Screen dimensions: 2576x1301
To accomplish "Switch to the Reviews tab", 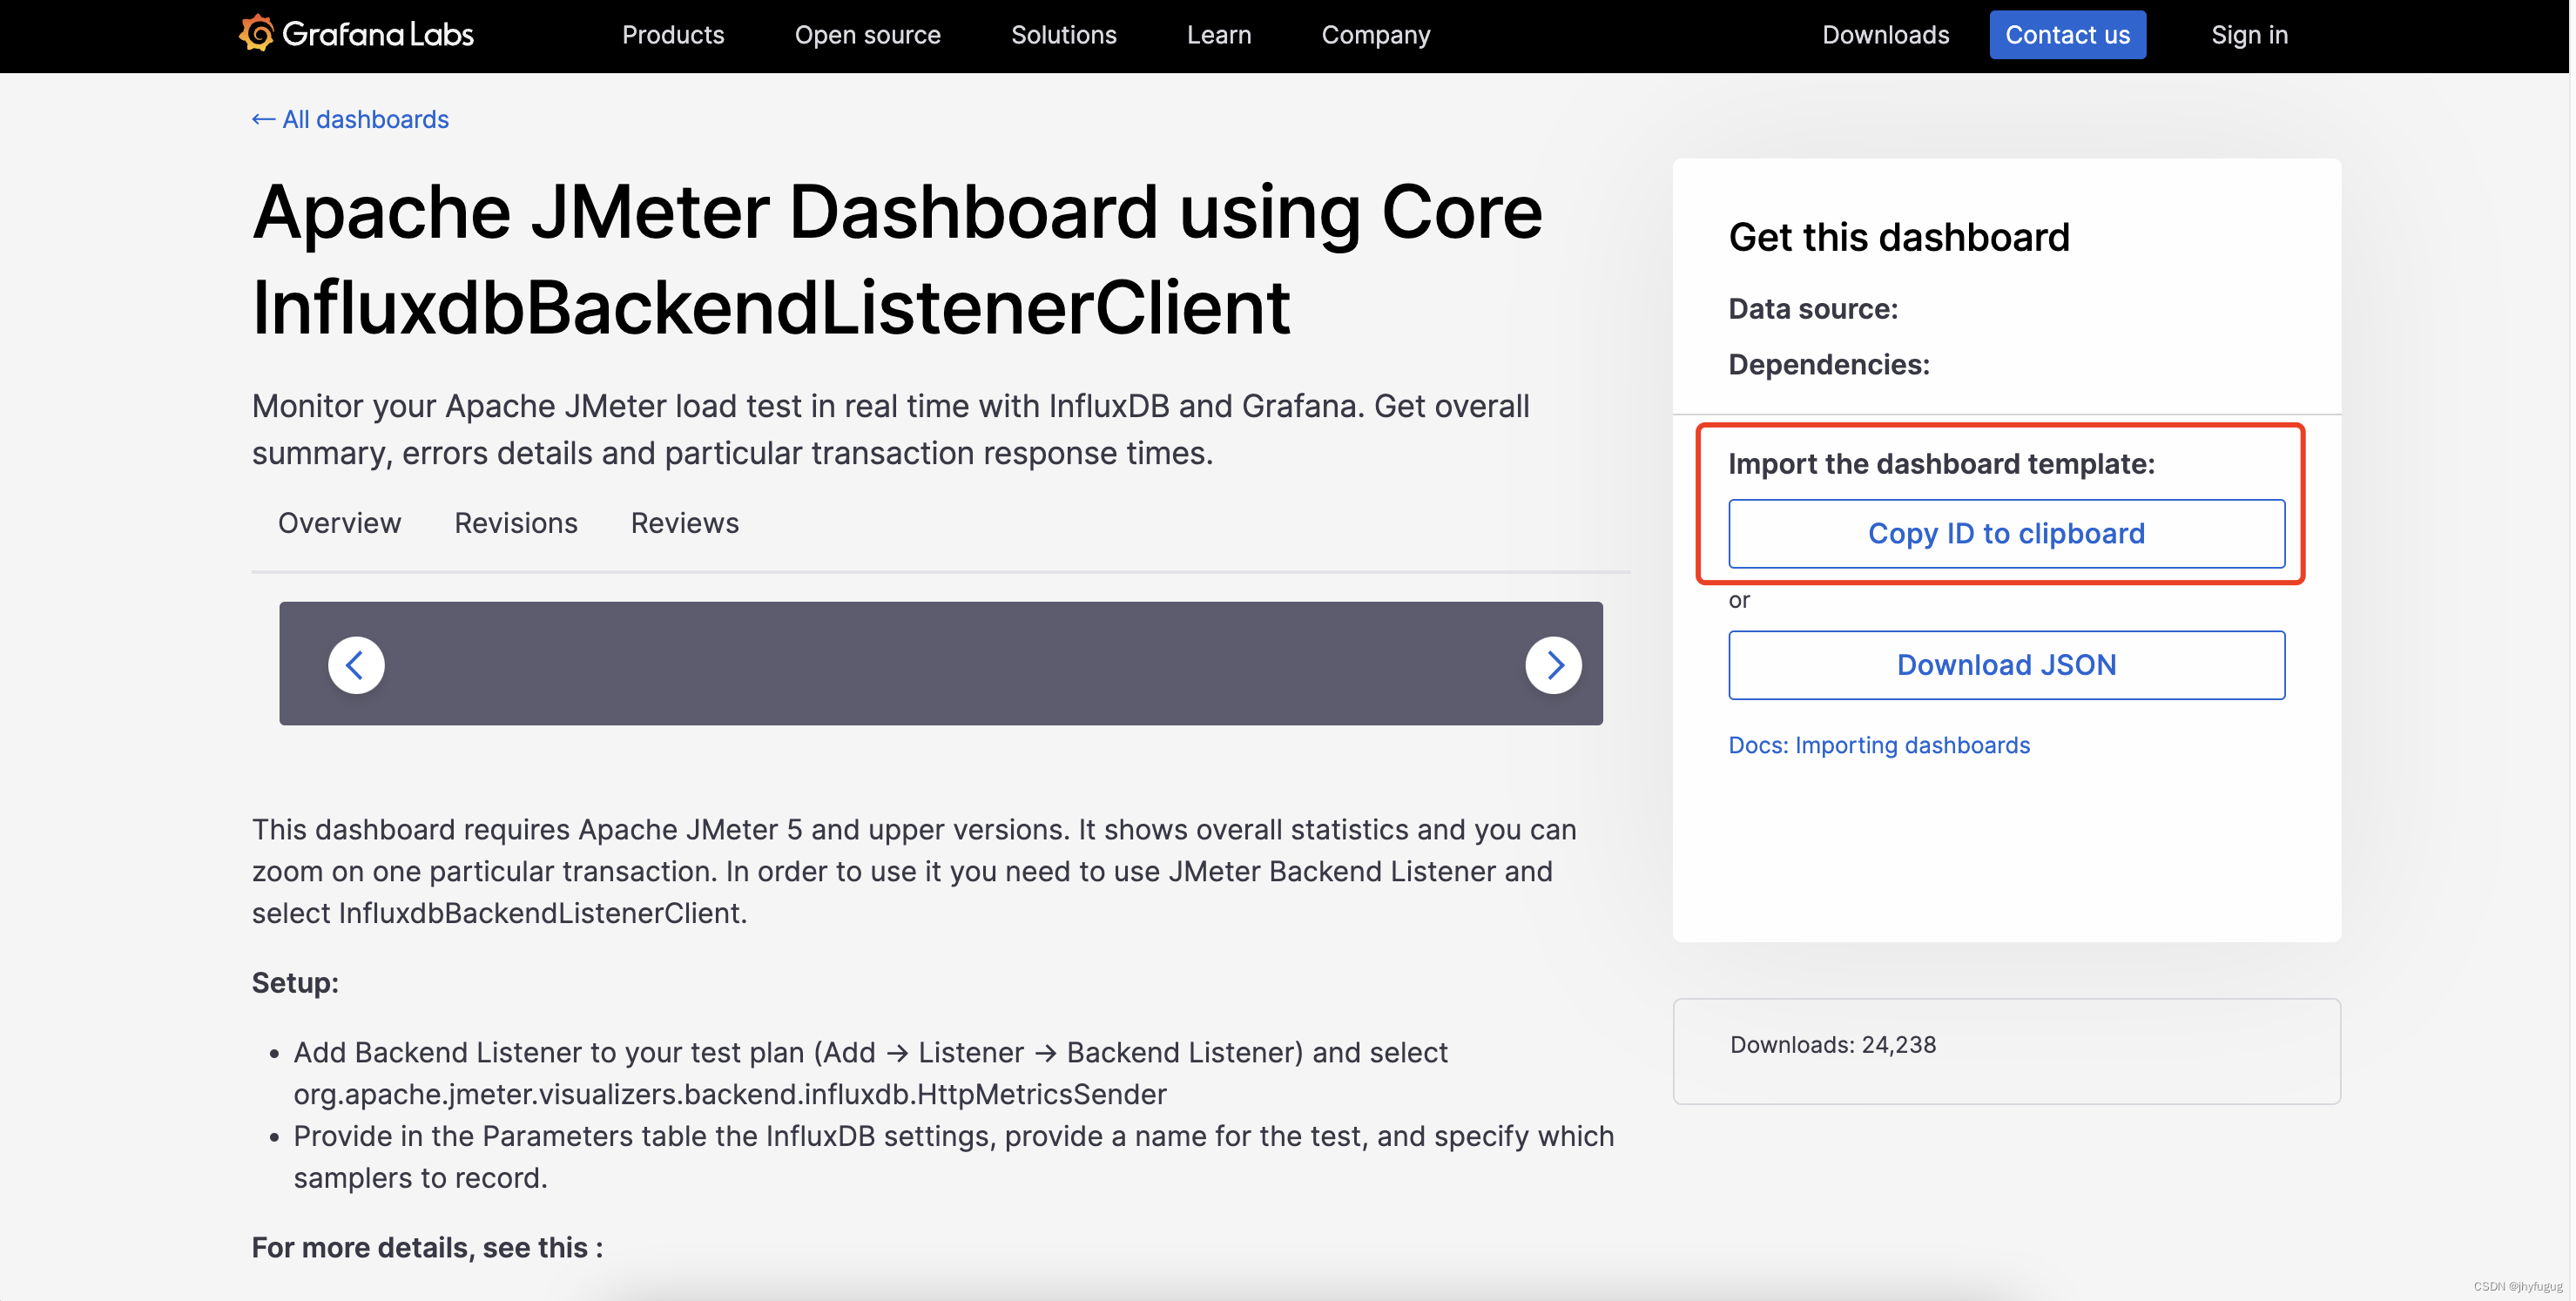I will coord(684,523).
